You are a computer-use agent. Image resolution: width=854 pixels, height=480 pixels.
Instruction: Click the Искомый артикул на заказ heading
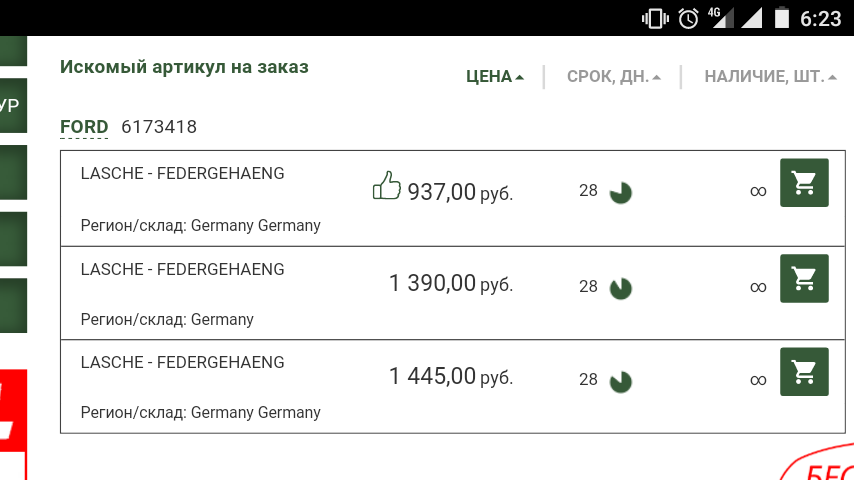(184, 67)
